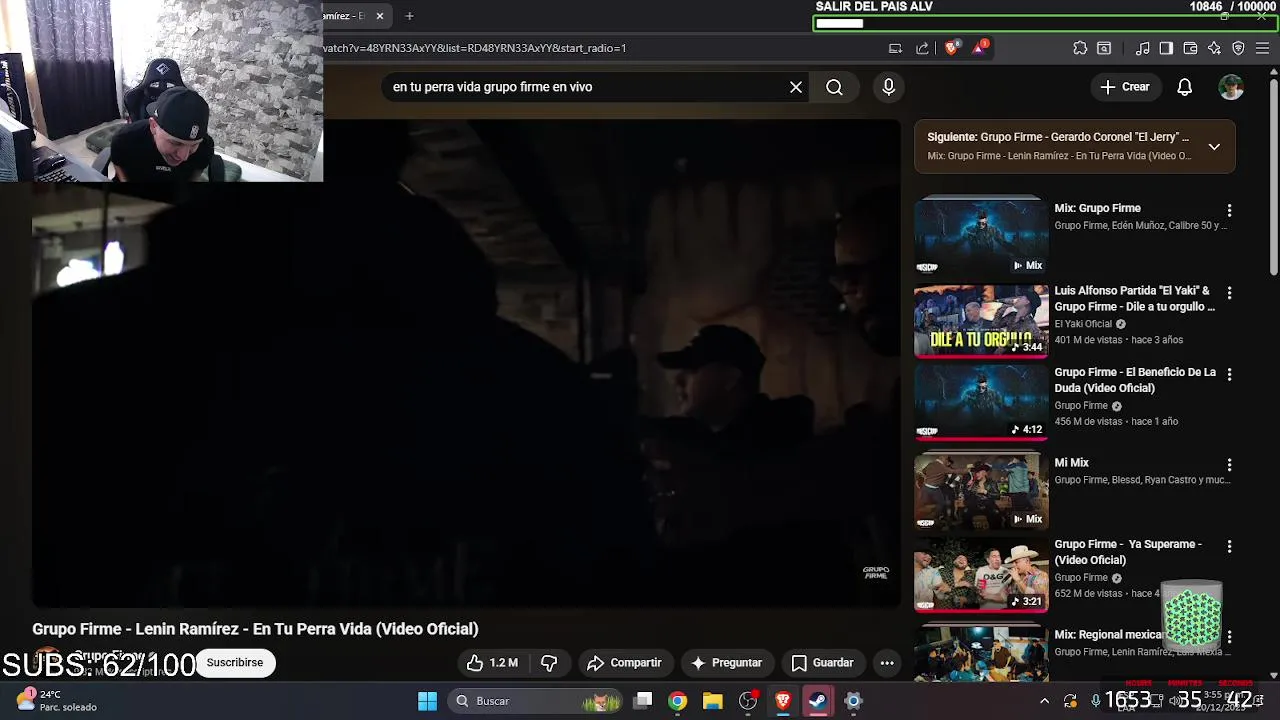The image size is (1280, 720).
Task: Dislike the Grupo Firme video
Action: point(549,663)
